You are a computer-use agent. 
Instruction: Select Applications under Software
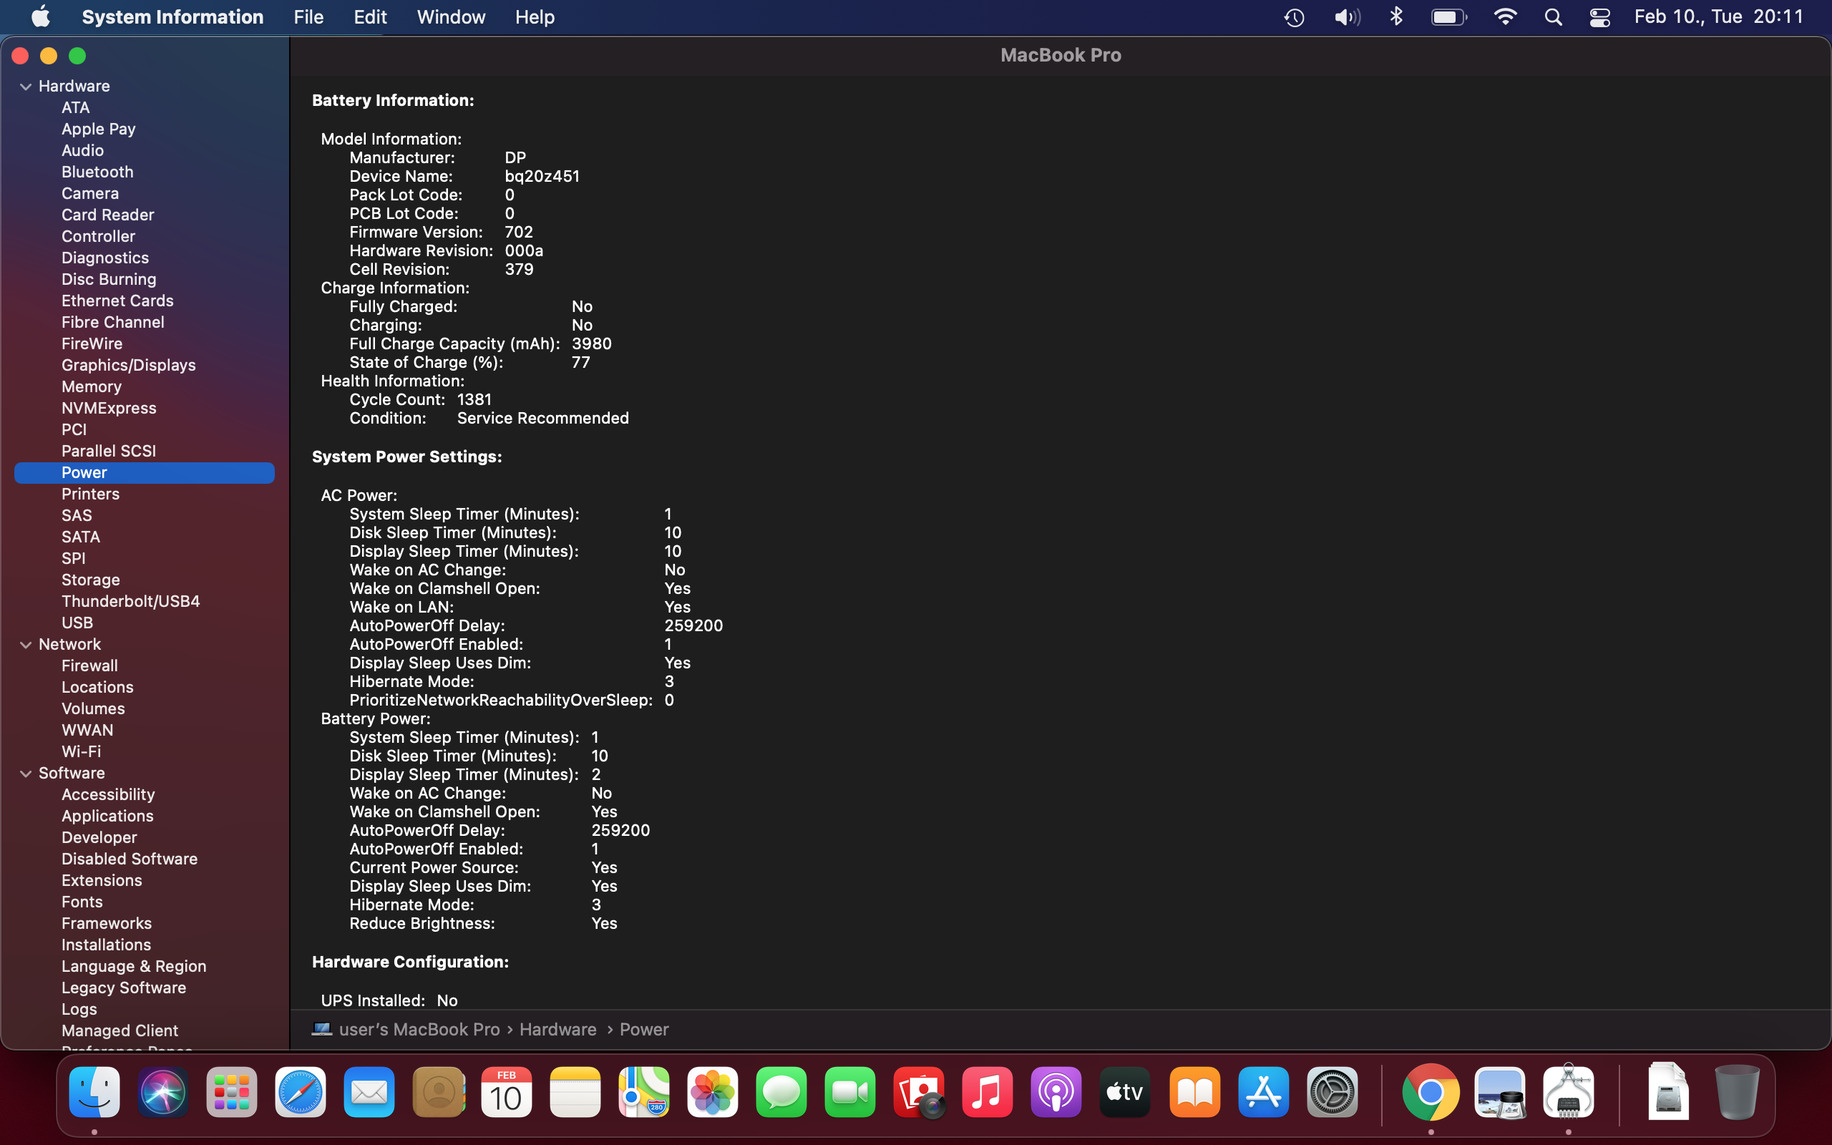pyautogui.click(x=107, y=816)
